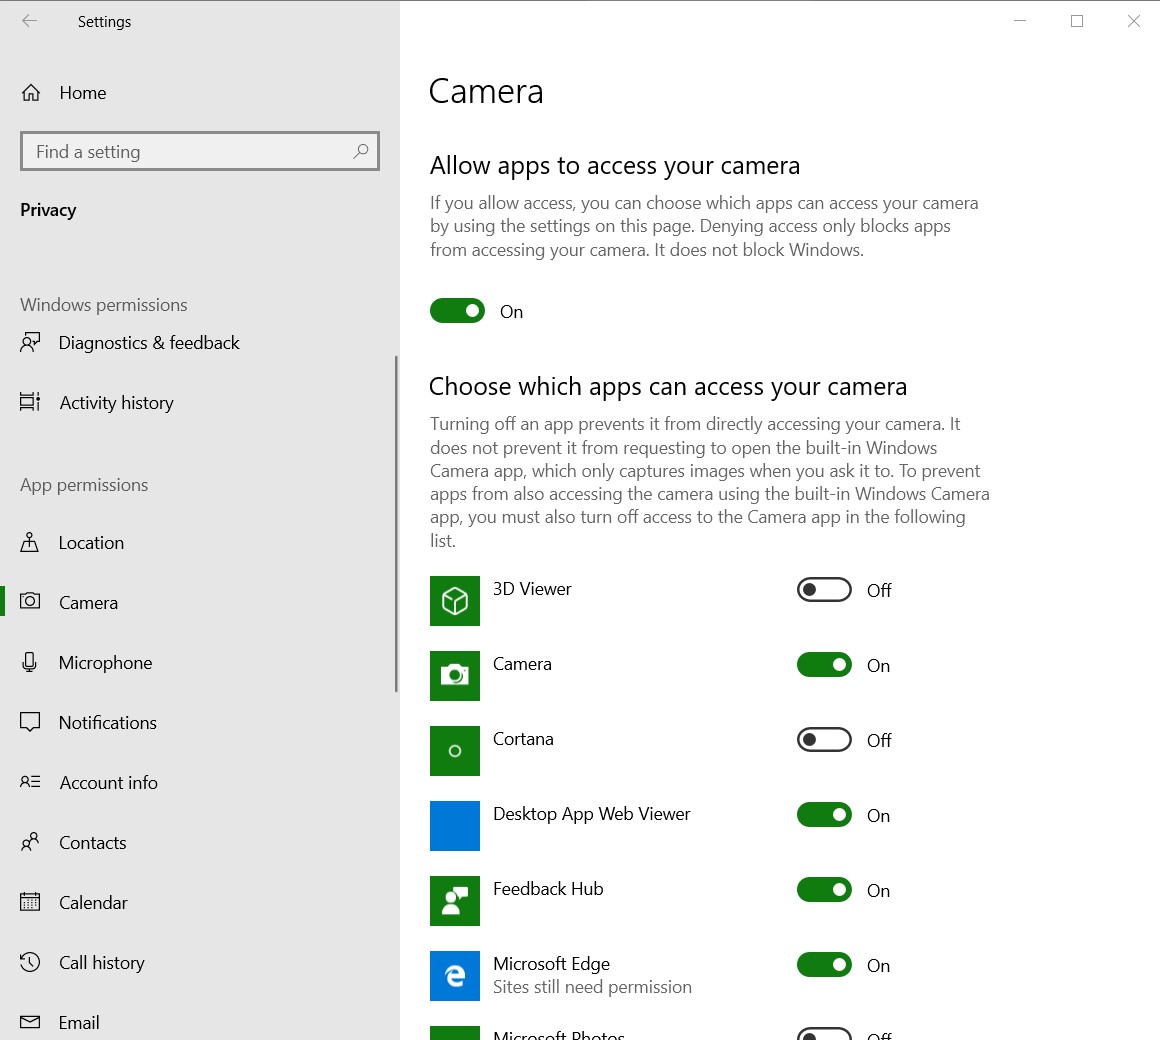Click the Account info icon
Screen dimensions: 1160x1040
tap(30, 782)
